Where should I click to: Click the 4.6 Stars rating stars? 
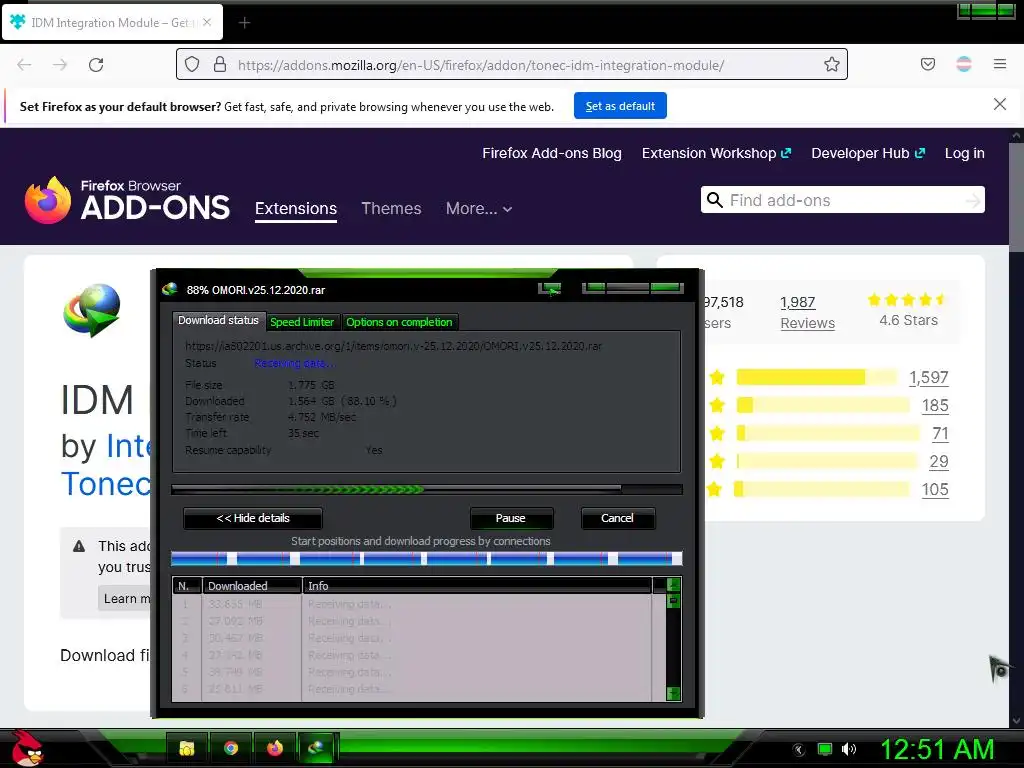[908, 300]
